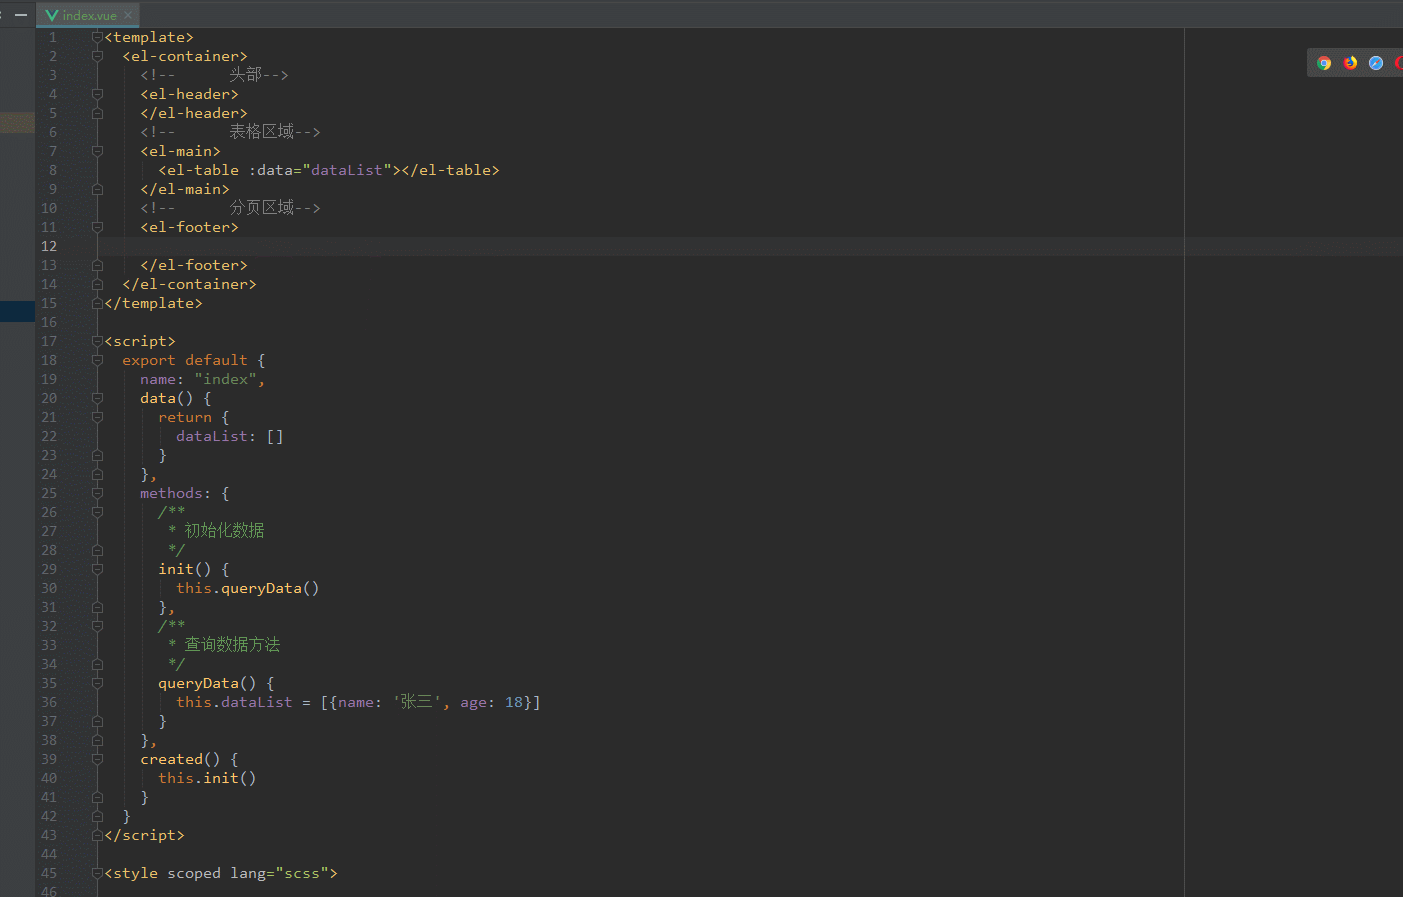Screen dimensions: 1403x897
Task: Click the </el-container> closing tag
Action: (189, 284)
